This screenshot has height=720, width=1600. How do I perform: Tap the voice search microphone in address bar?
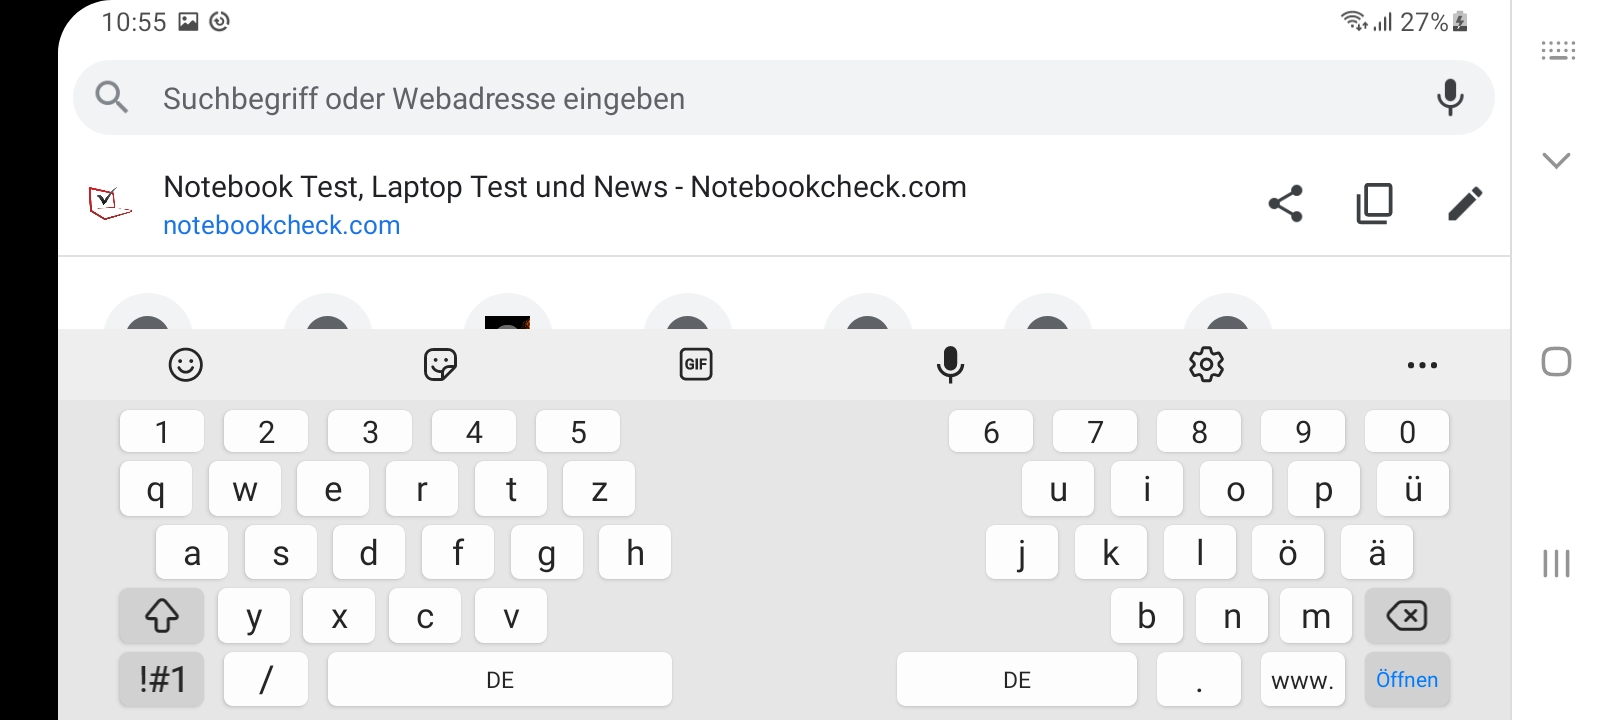click(x=1450, y=97)
